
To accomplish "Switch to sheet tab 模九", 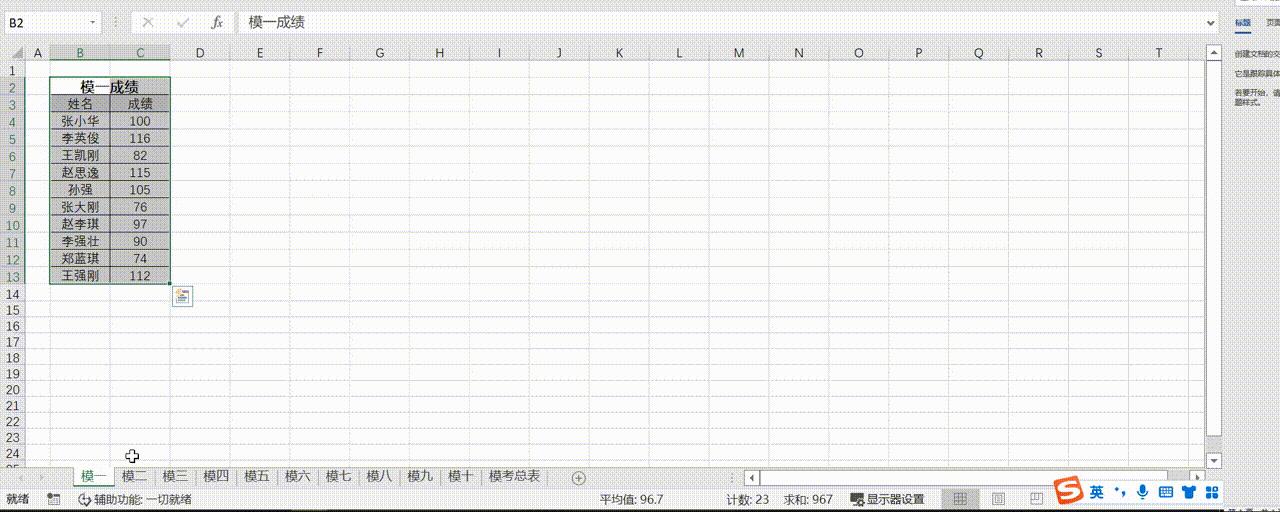I will point(420,476).
